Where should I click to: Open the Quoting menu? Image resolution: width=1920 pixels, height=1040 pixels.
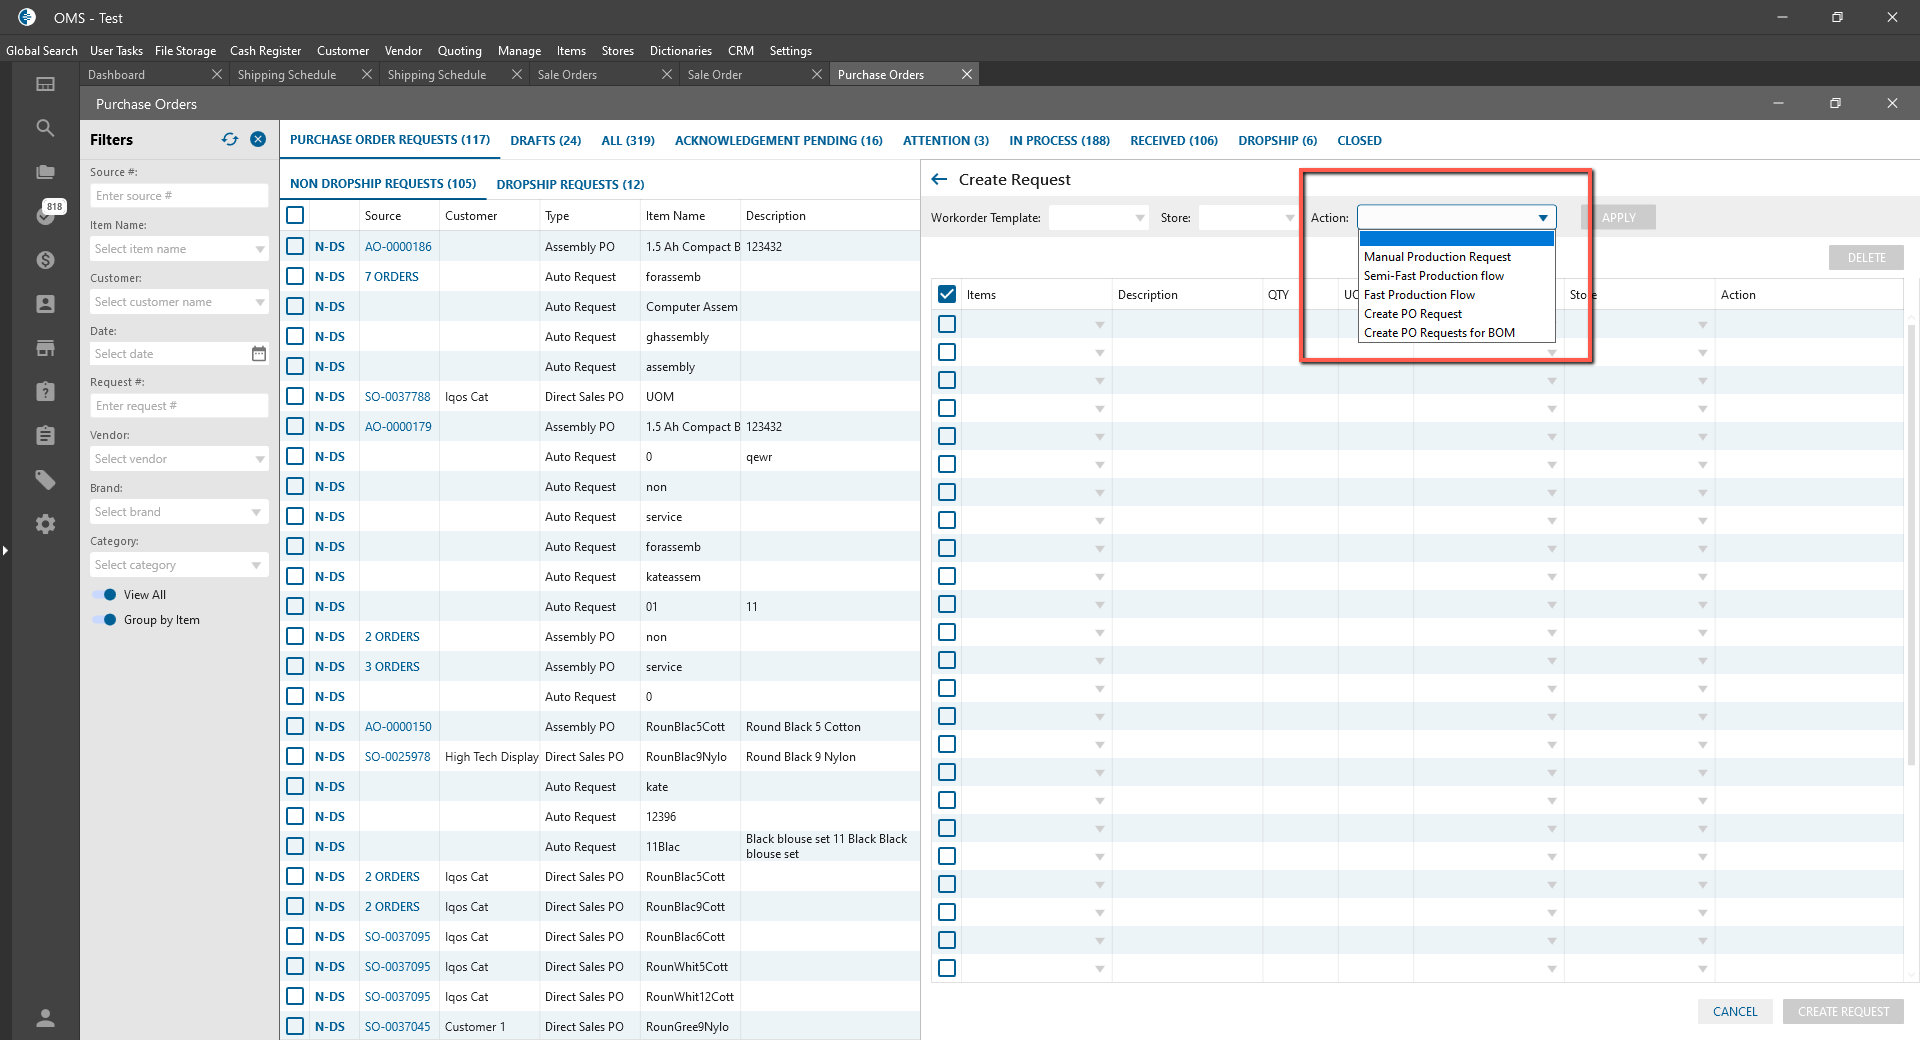[459, 51]
